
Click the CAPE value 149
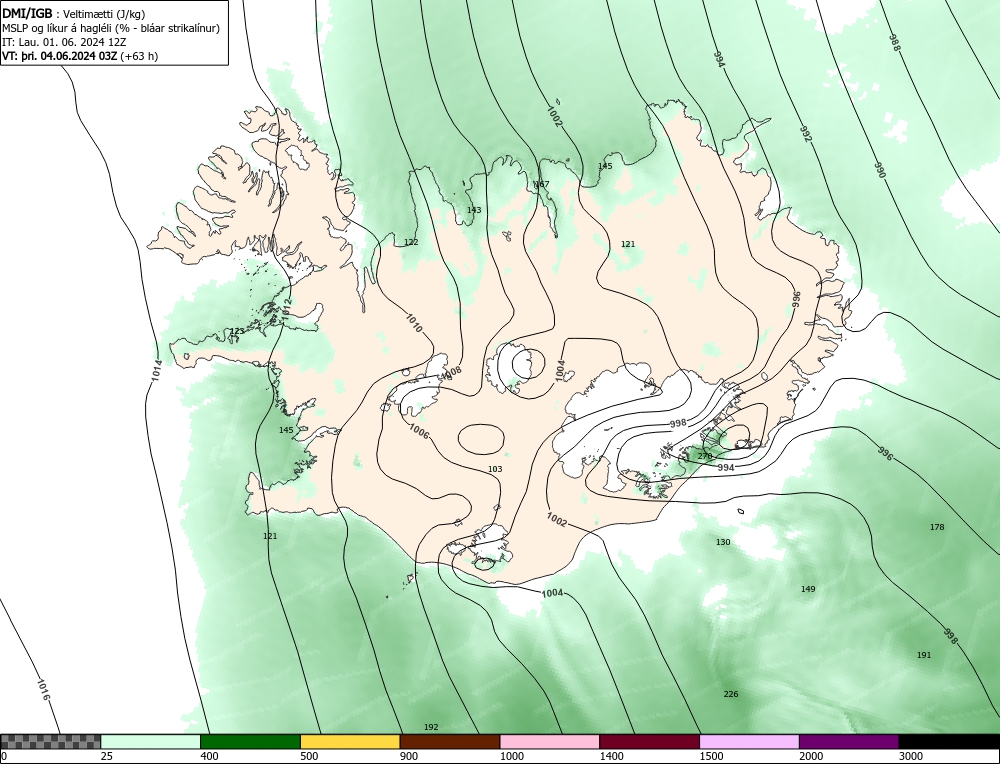tap(808, 589)
